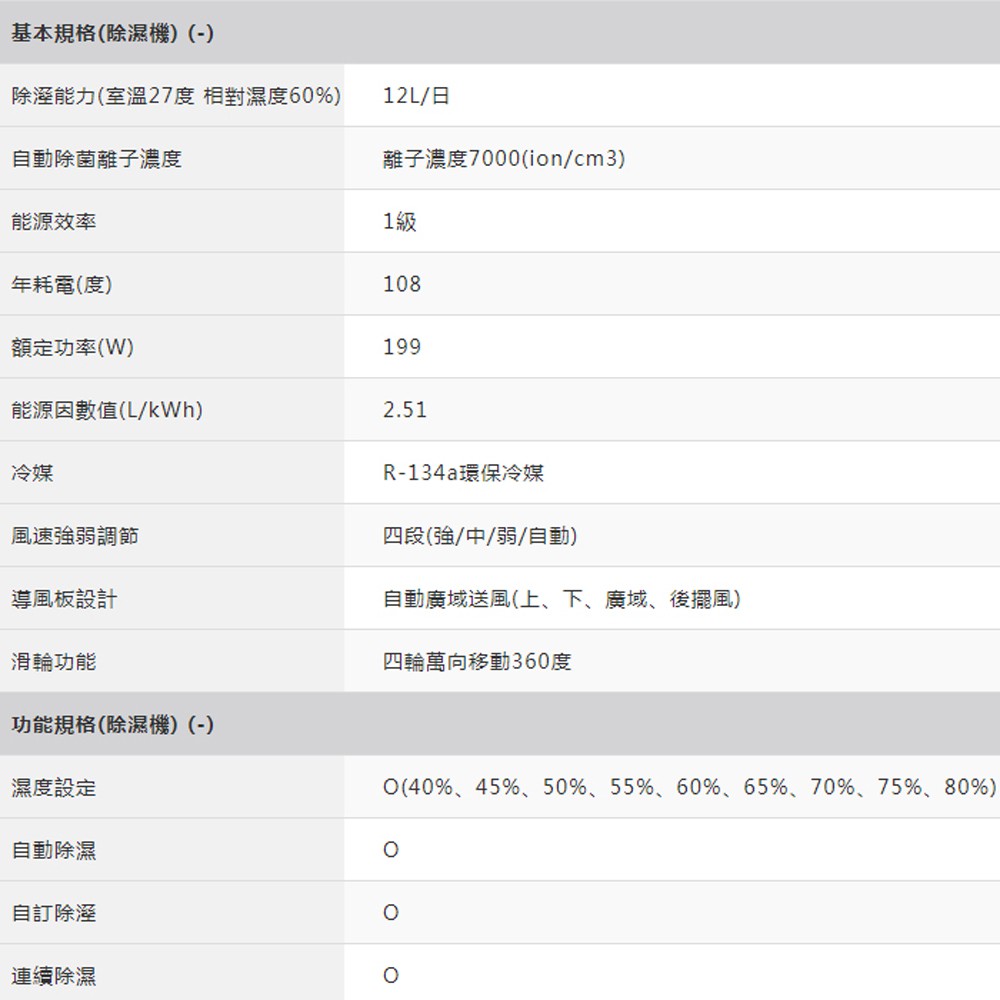Click the 除溼能力 row label

point(175,96)
